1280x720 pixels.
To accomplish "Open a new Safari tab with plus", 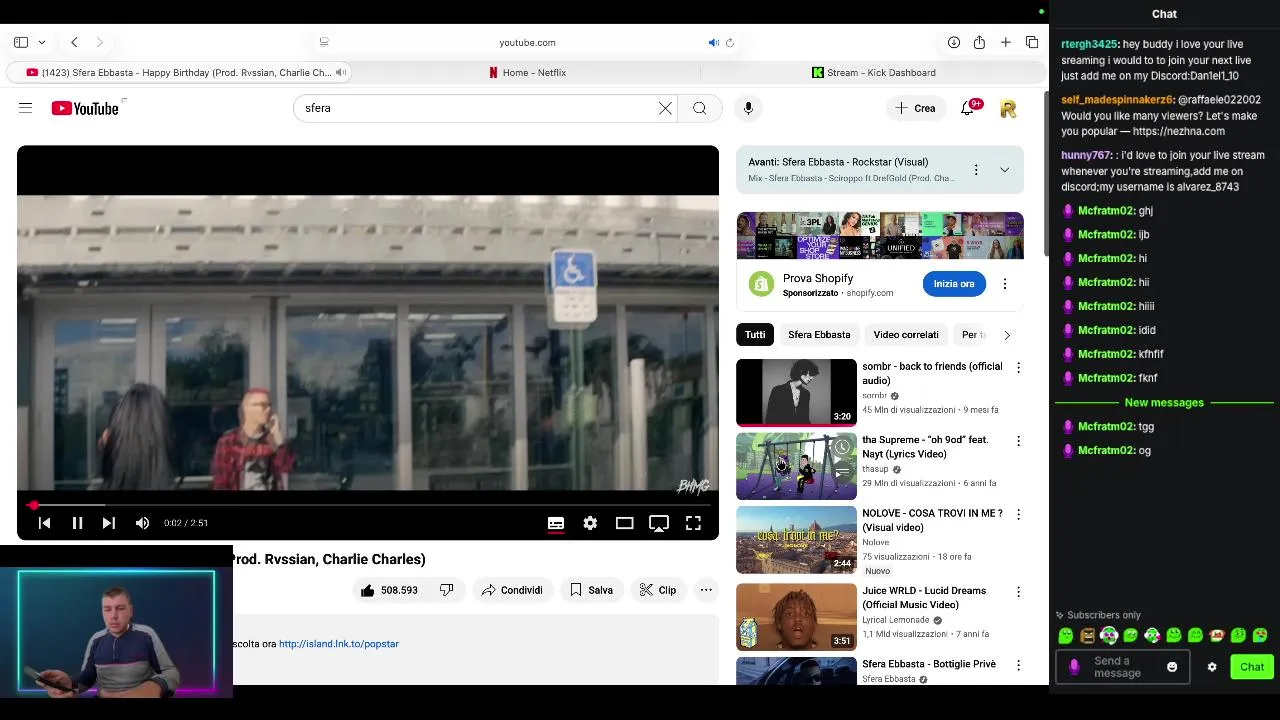I will click(1006, 42).
